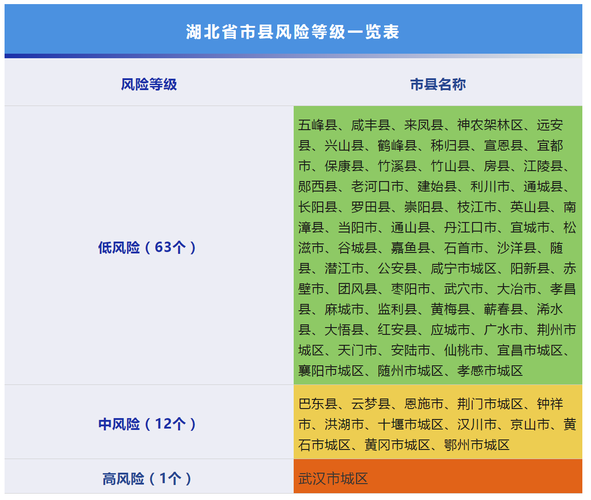This screenshot has height=500, width=591.
Task: Click 巴东县 in the medium risk cell
Action: click(x=318, y=404)
